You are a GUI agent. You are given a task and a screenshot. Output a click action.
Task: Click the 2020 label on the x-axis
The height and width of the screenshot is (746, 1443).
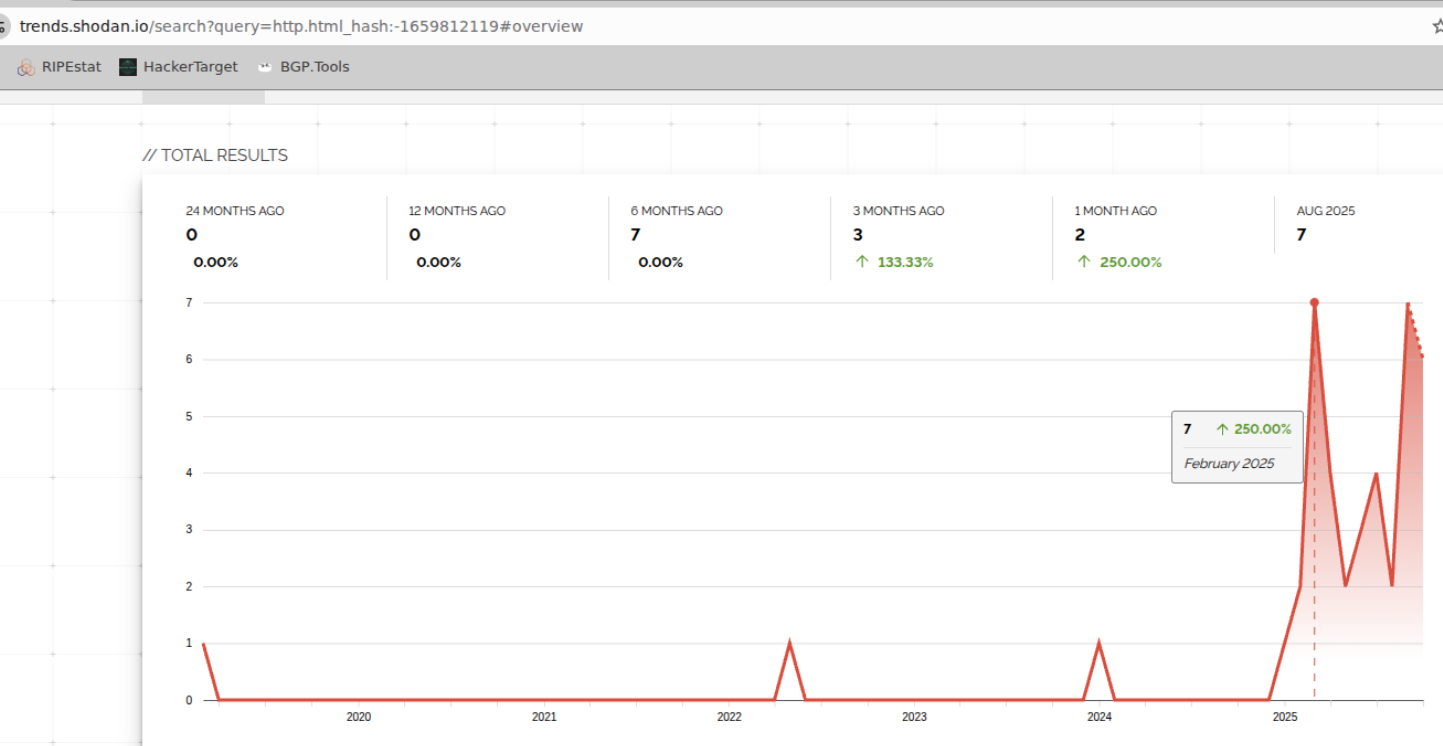tap(359, 717)
